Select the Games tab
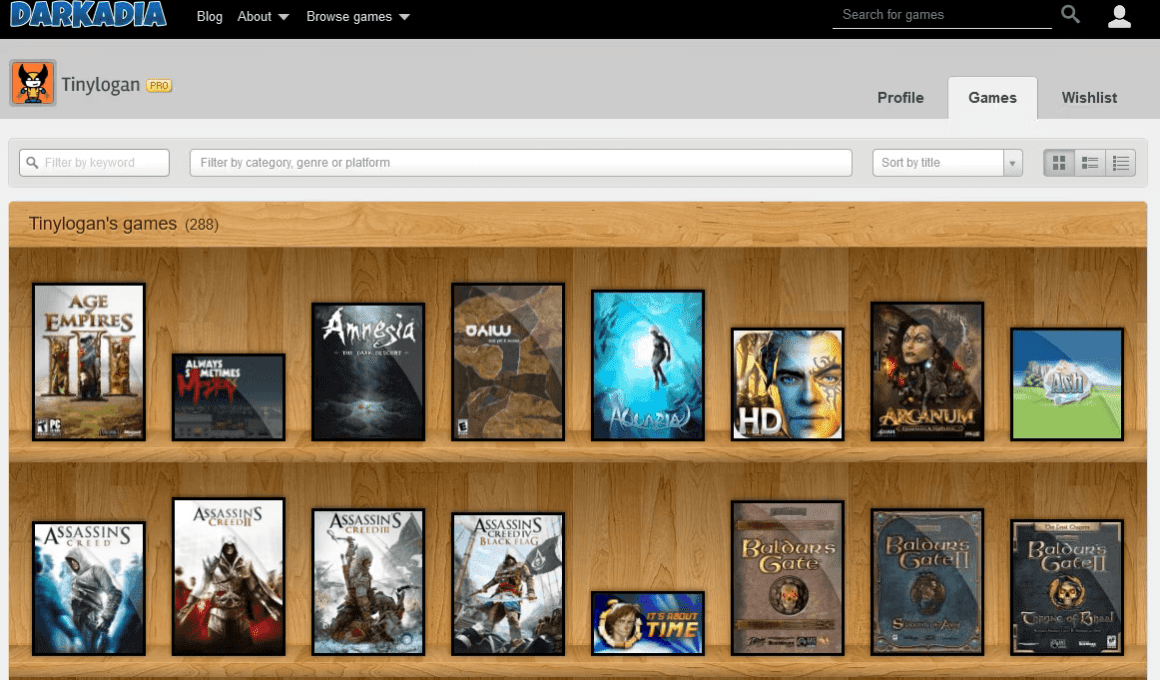 [x=992, y=98]
